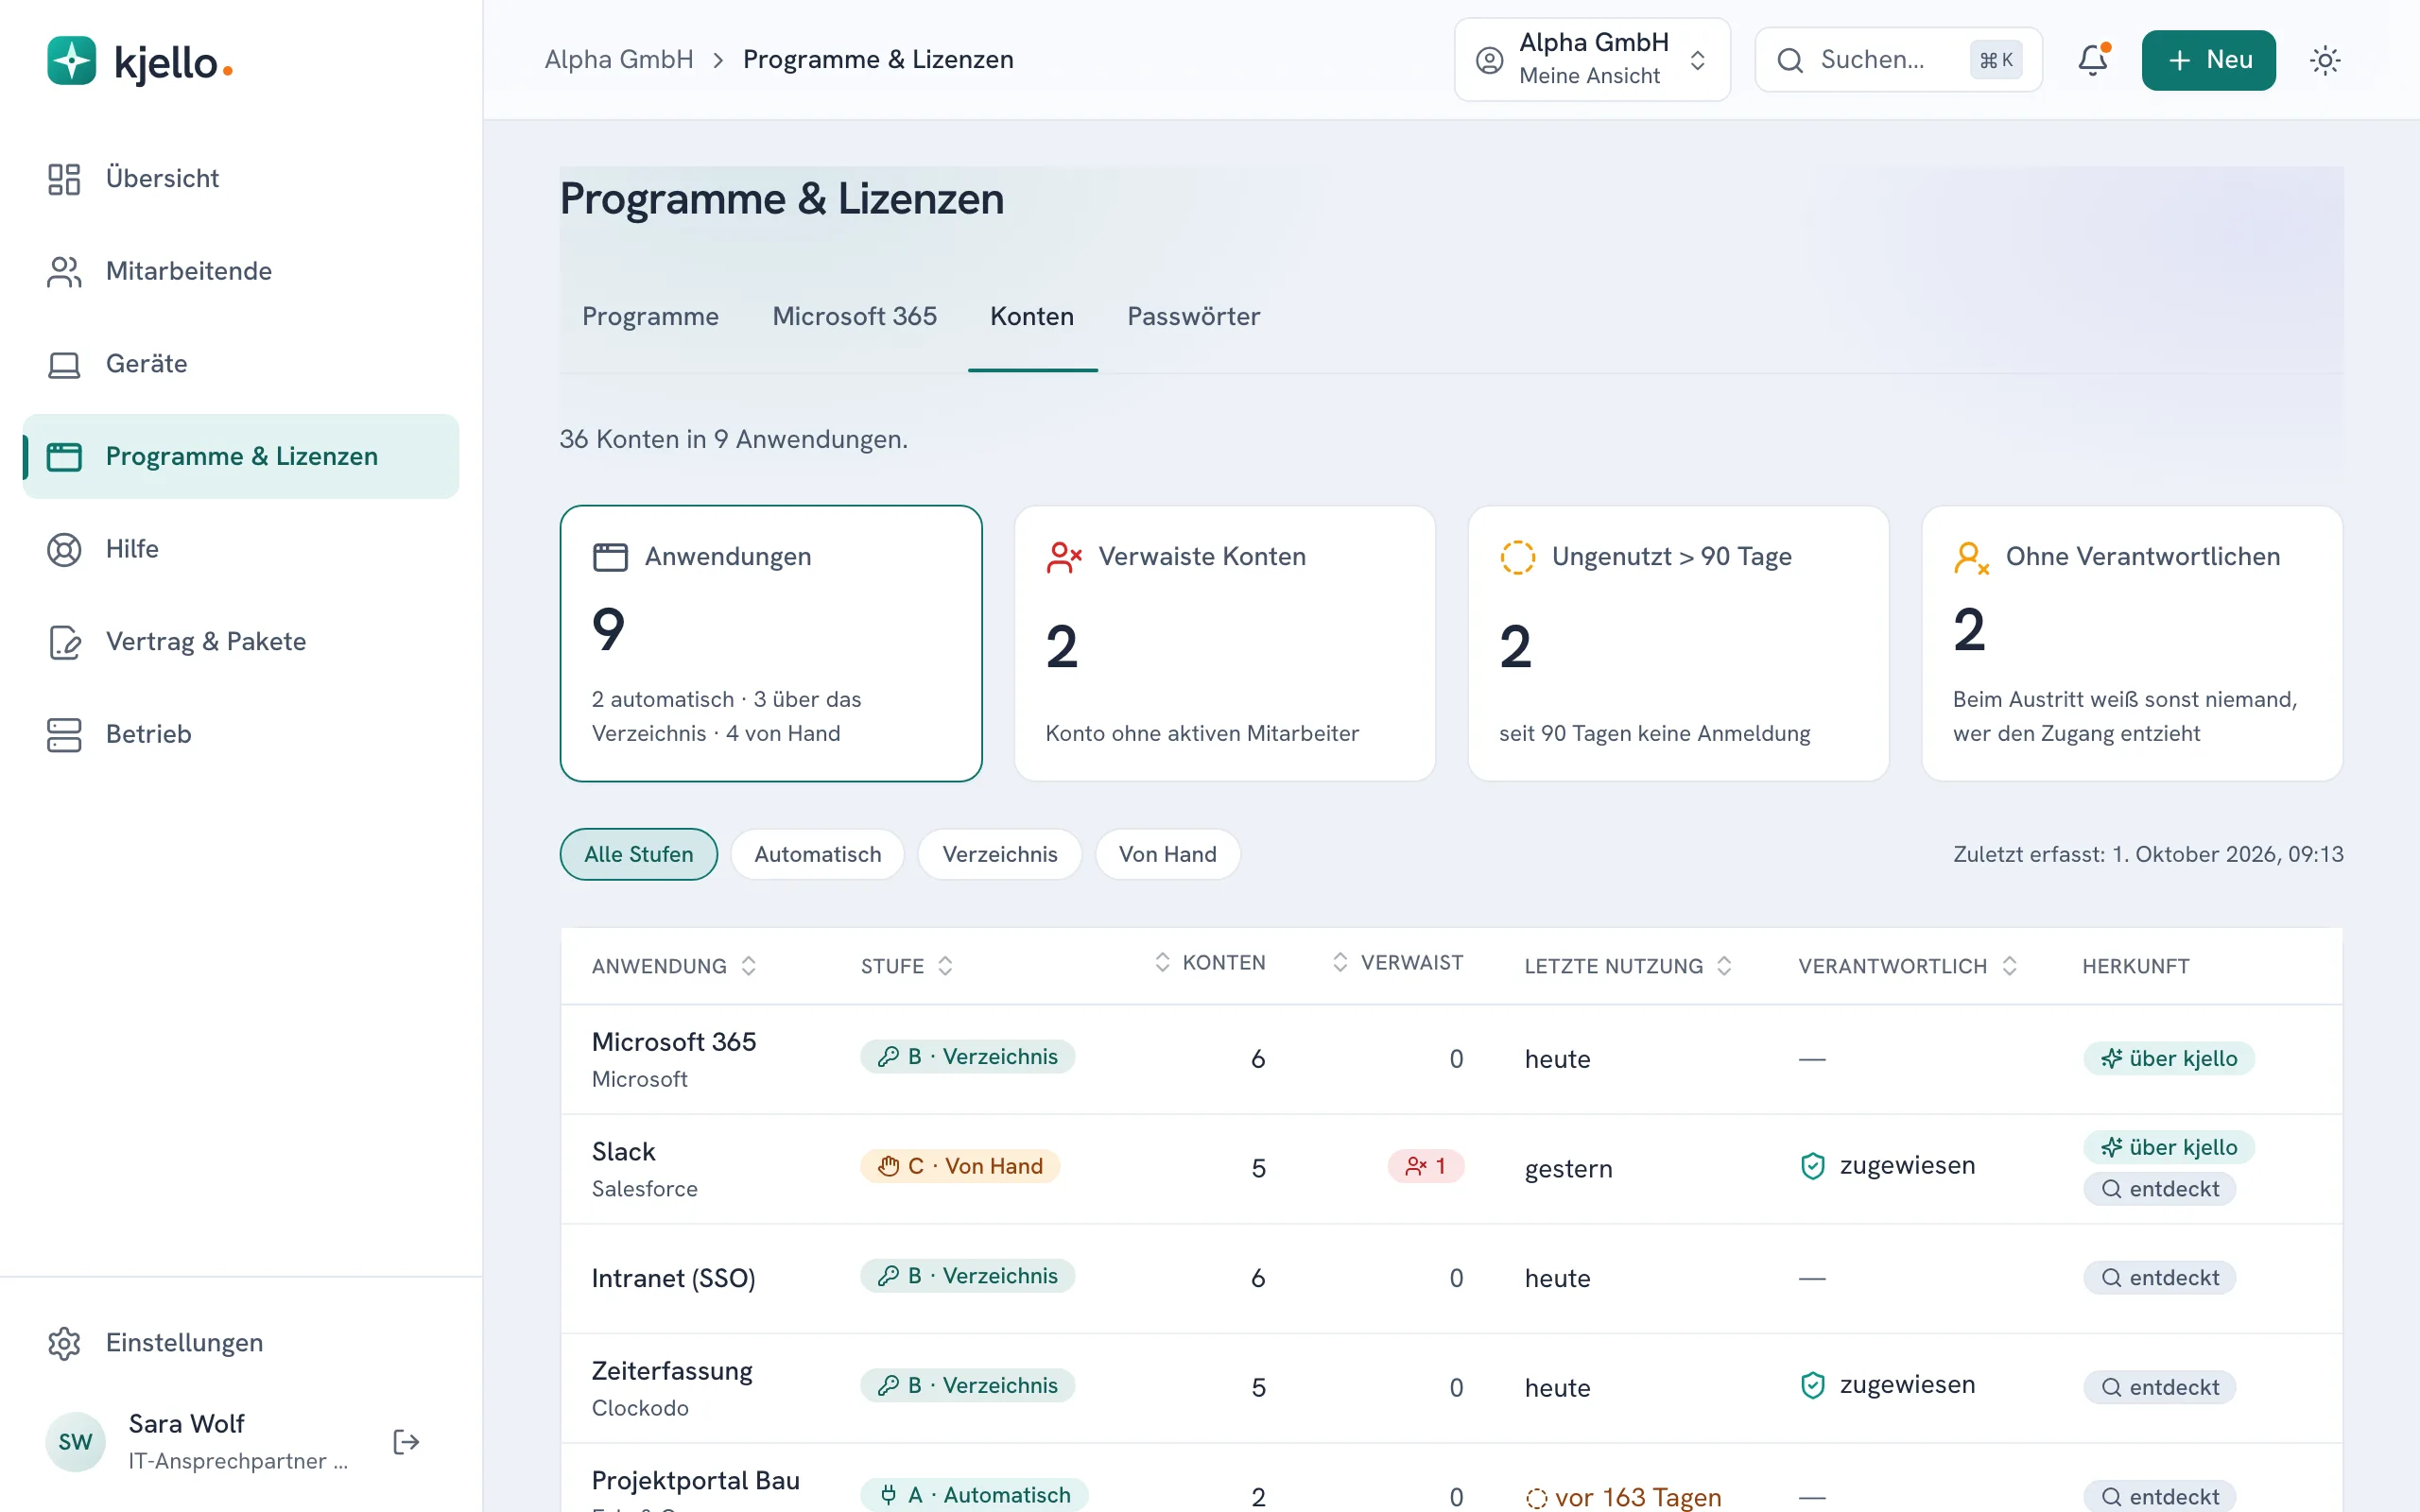Click shield icon in Slack row

click(1812, 1166)
